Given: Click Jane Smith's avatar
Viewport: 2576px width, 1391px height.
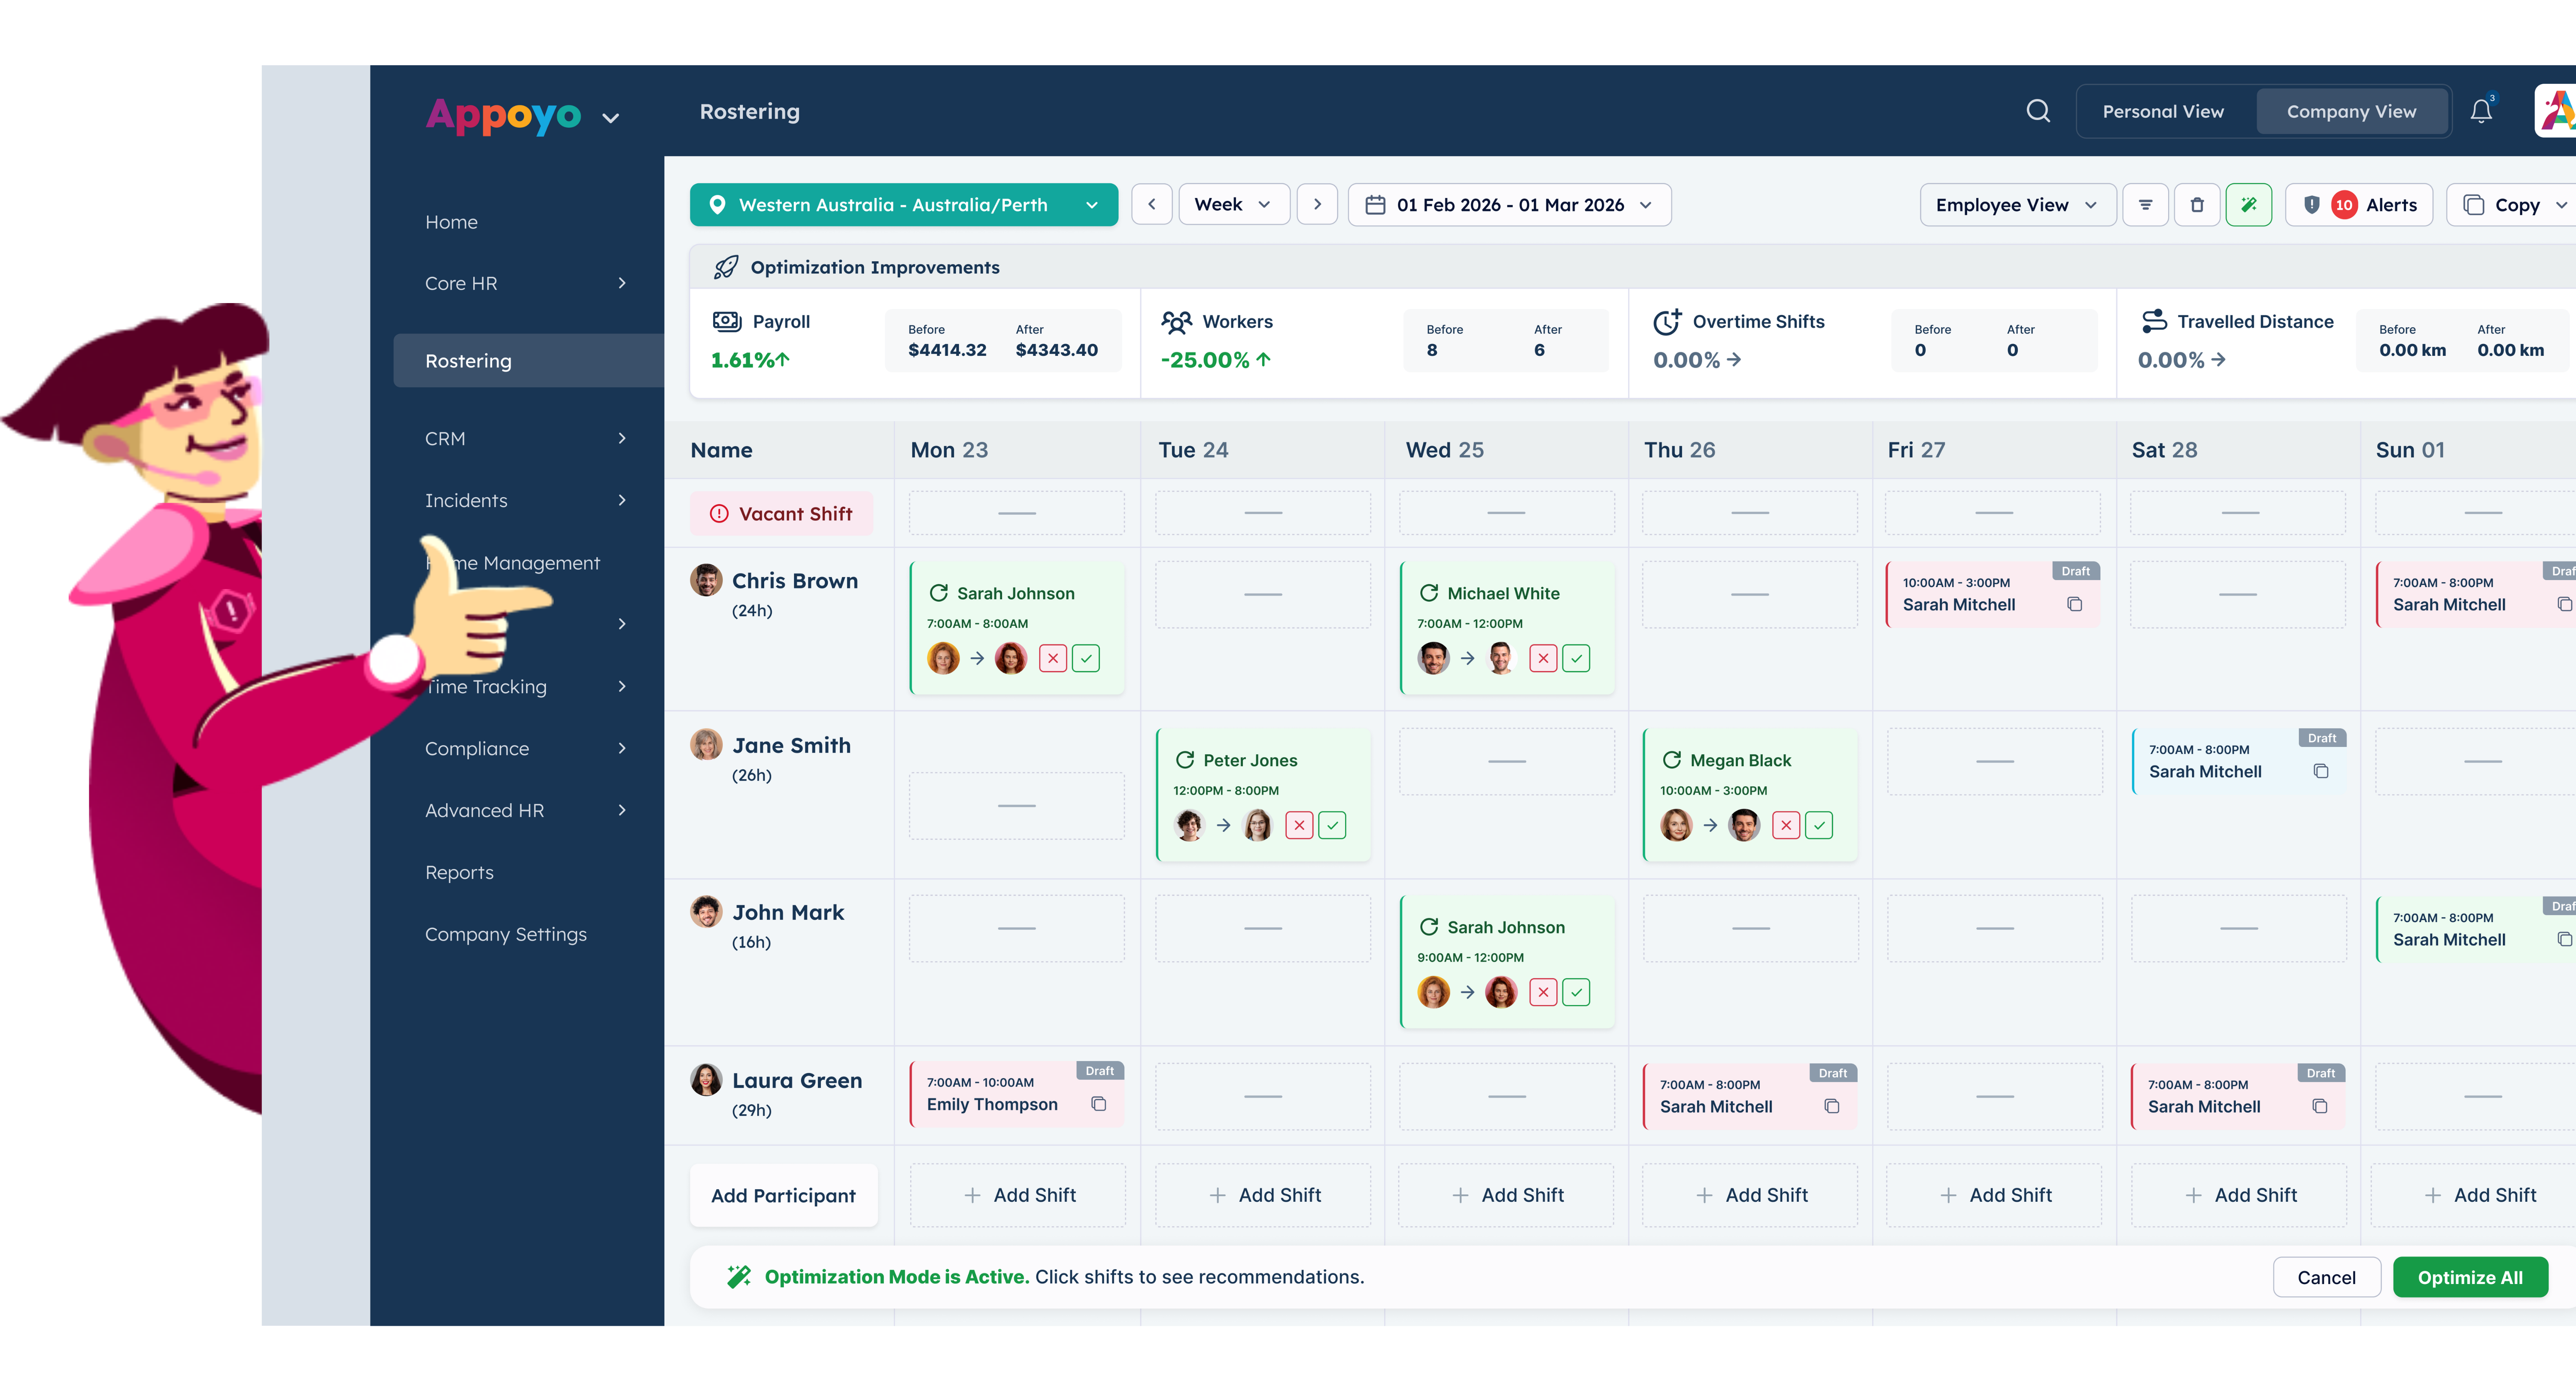Looking at the screenshot, I should click(x=706, y=745).
